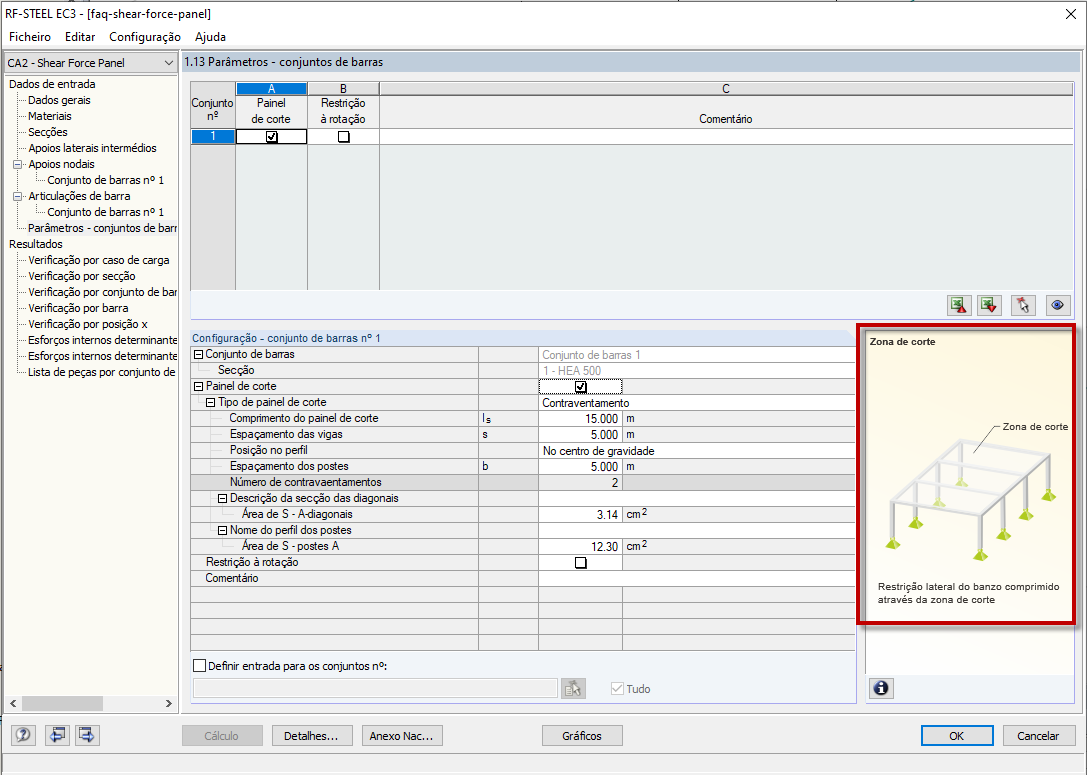Screen dimensions: 1087x775
Task: Click the Excel import icon with red arrow
Action: click(x=990, y=305)
